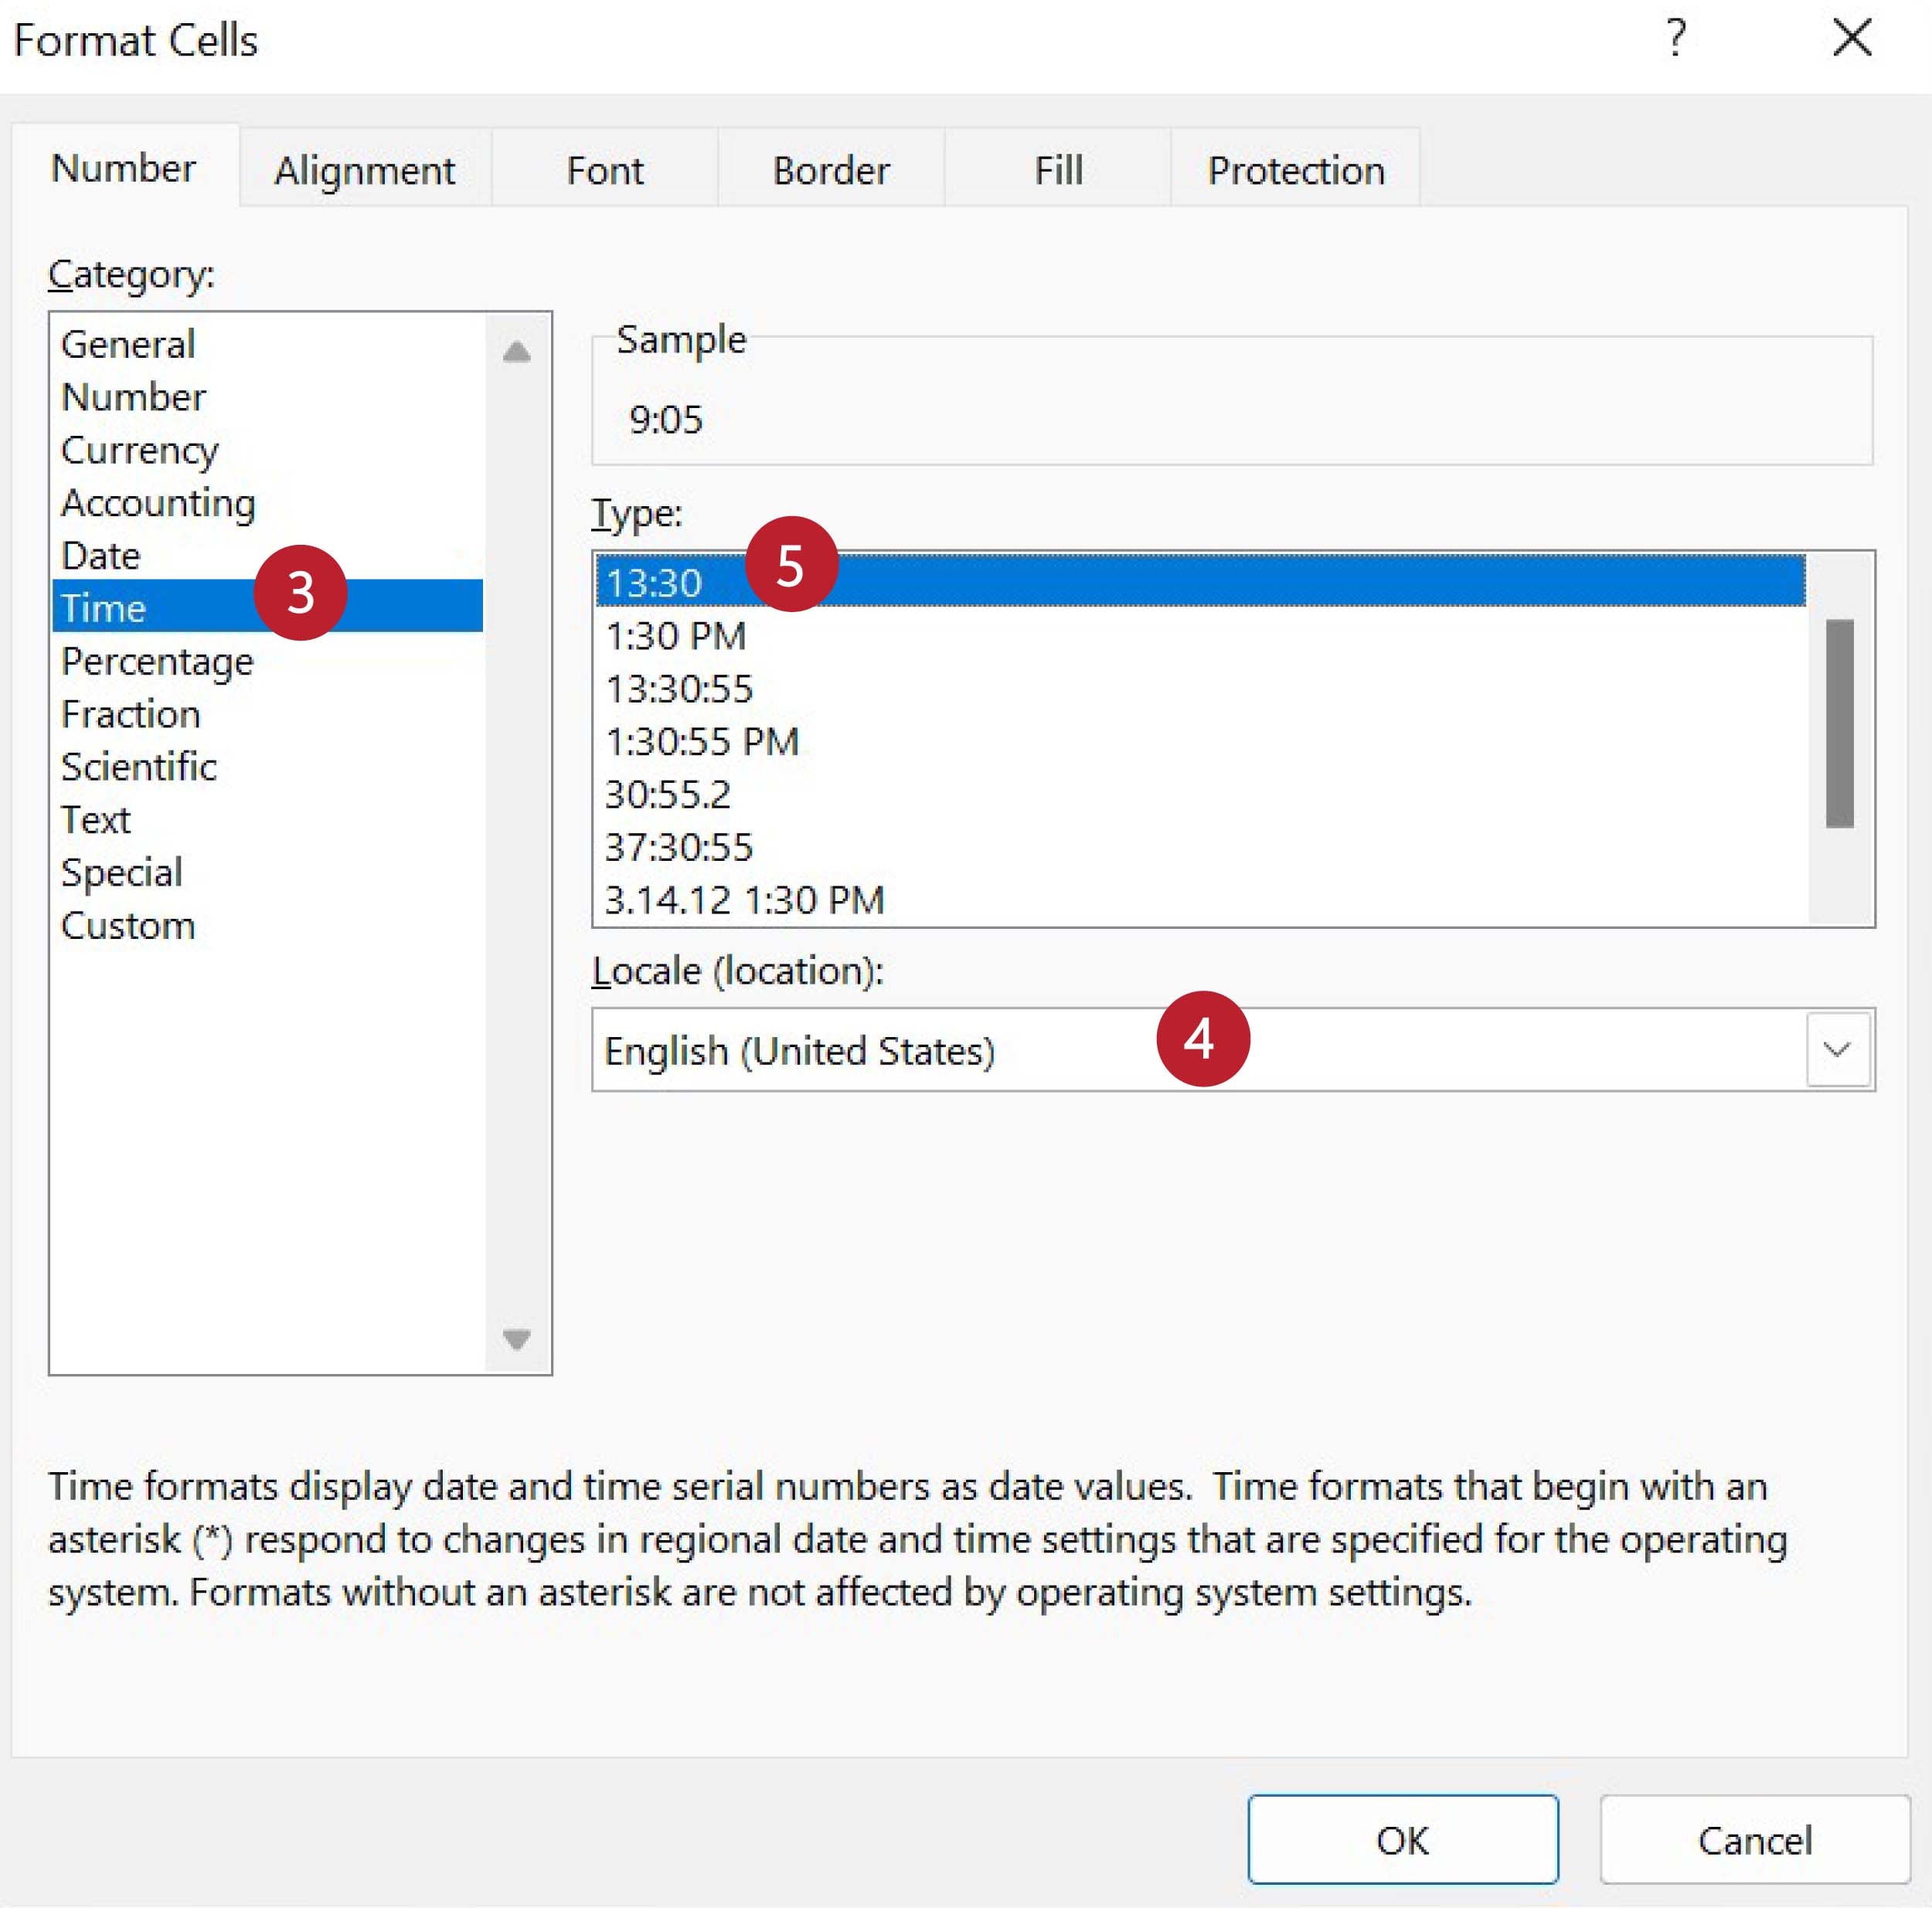Expand the Locale location dropdown arrow

(1837, 1049)
